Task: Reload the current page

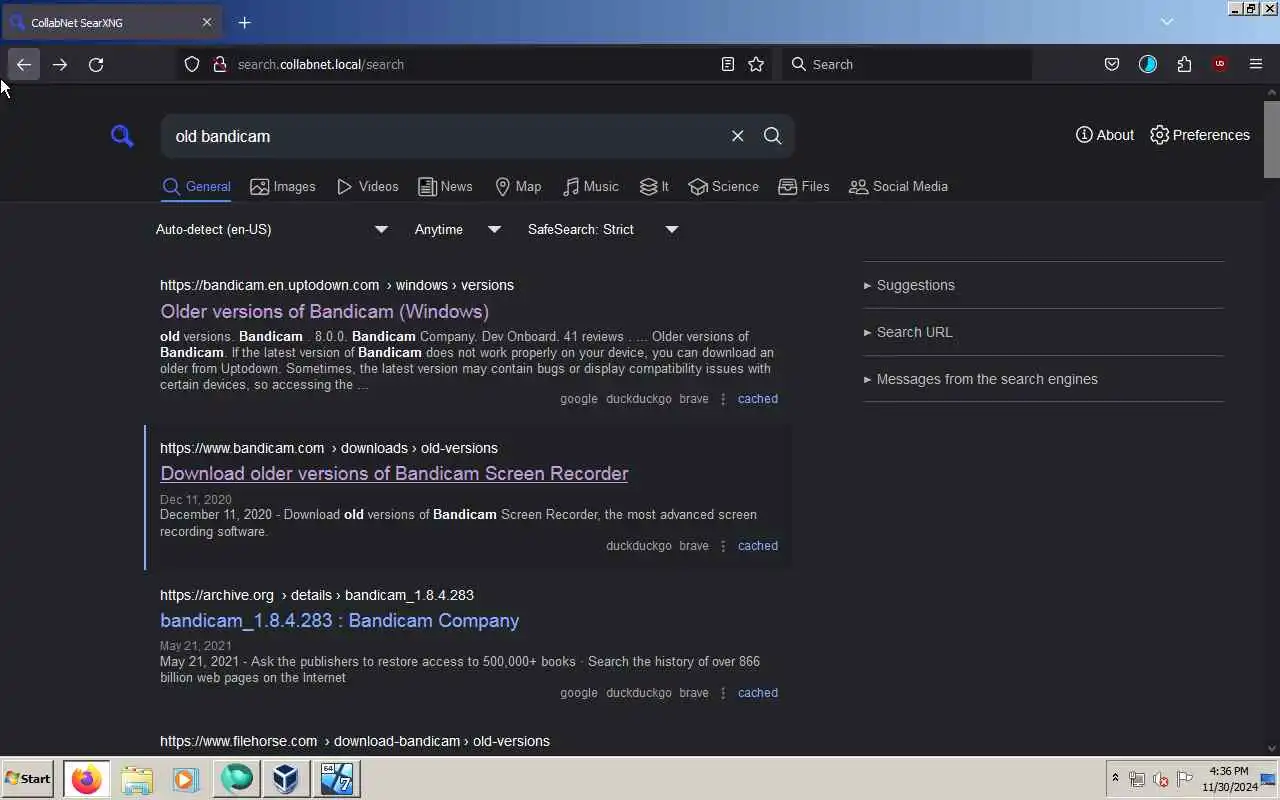Action: [96, 64]
